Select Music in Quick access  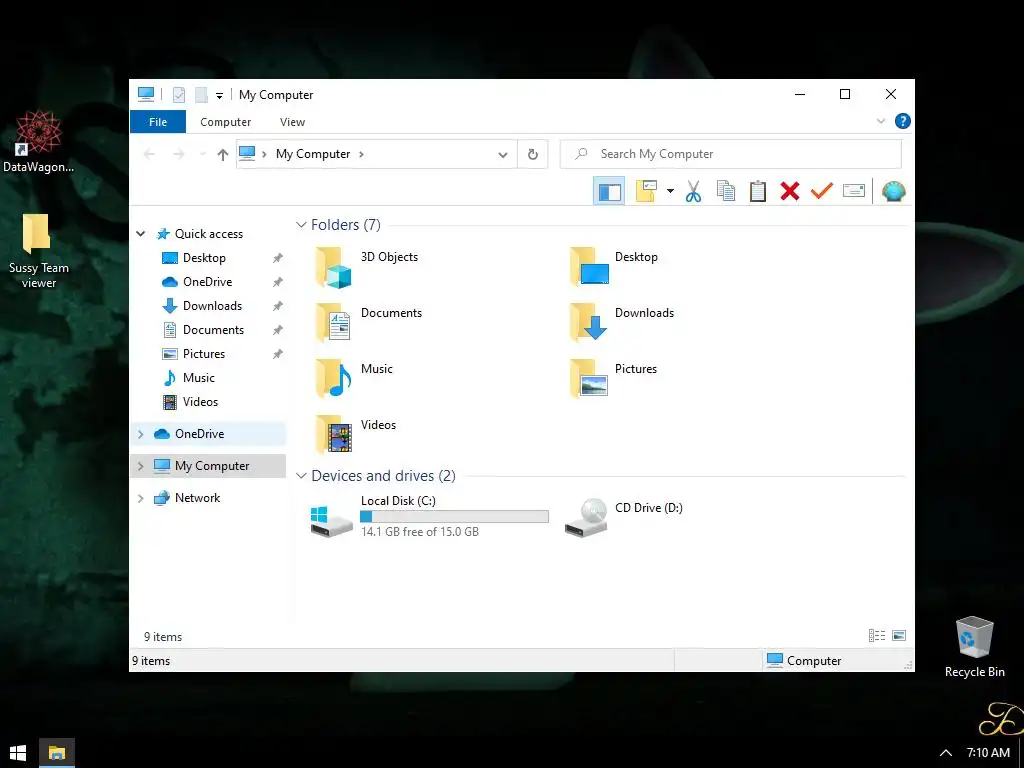coord(199,377)
